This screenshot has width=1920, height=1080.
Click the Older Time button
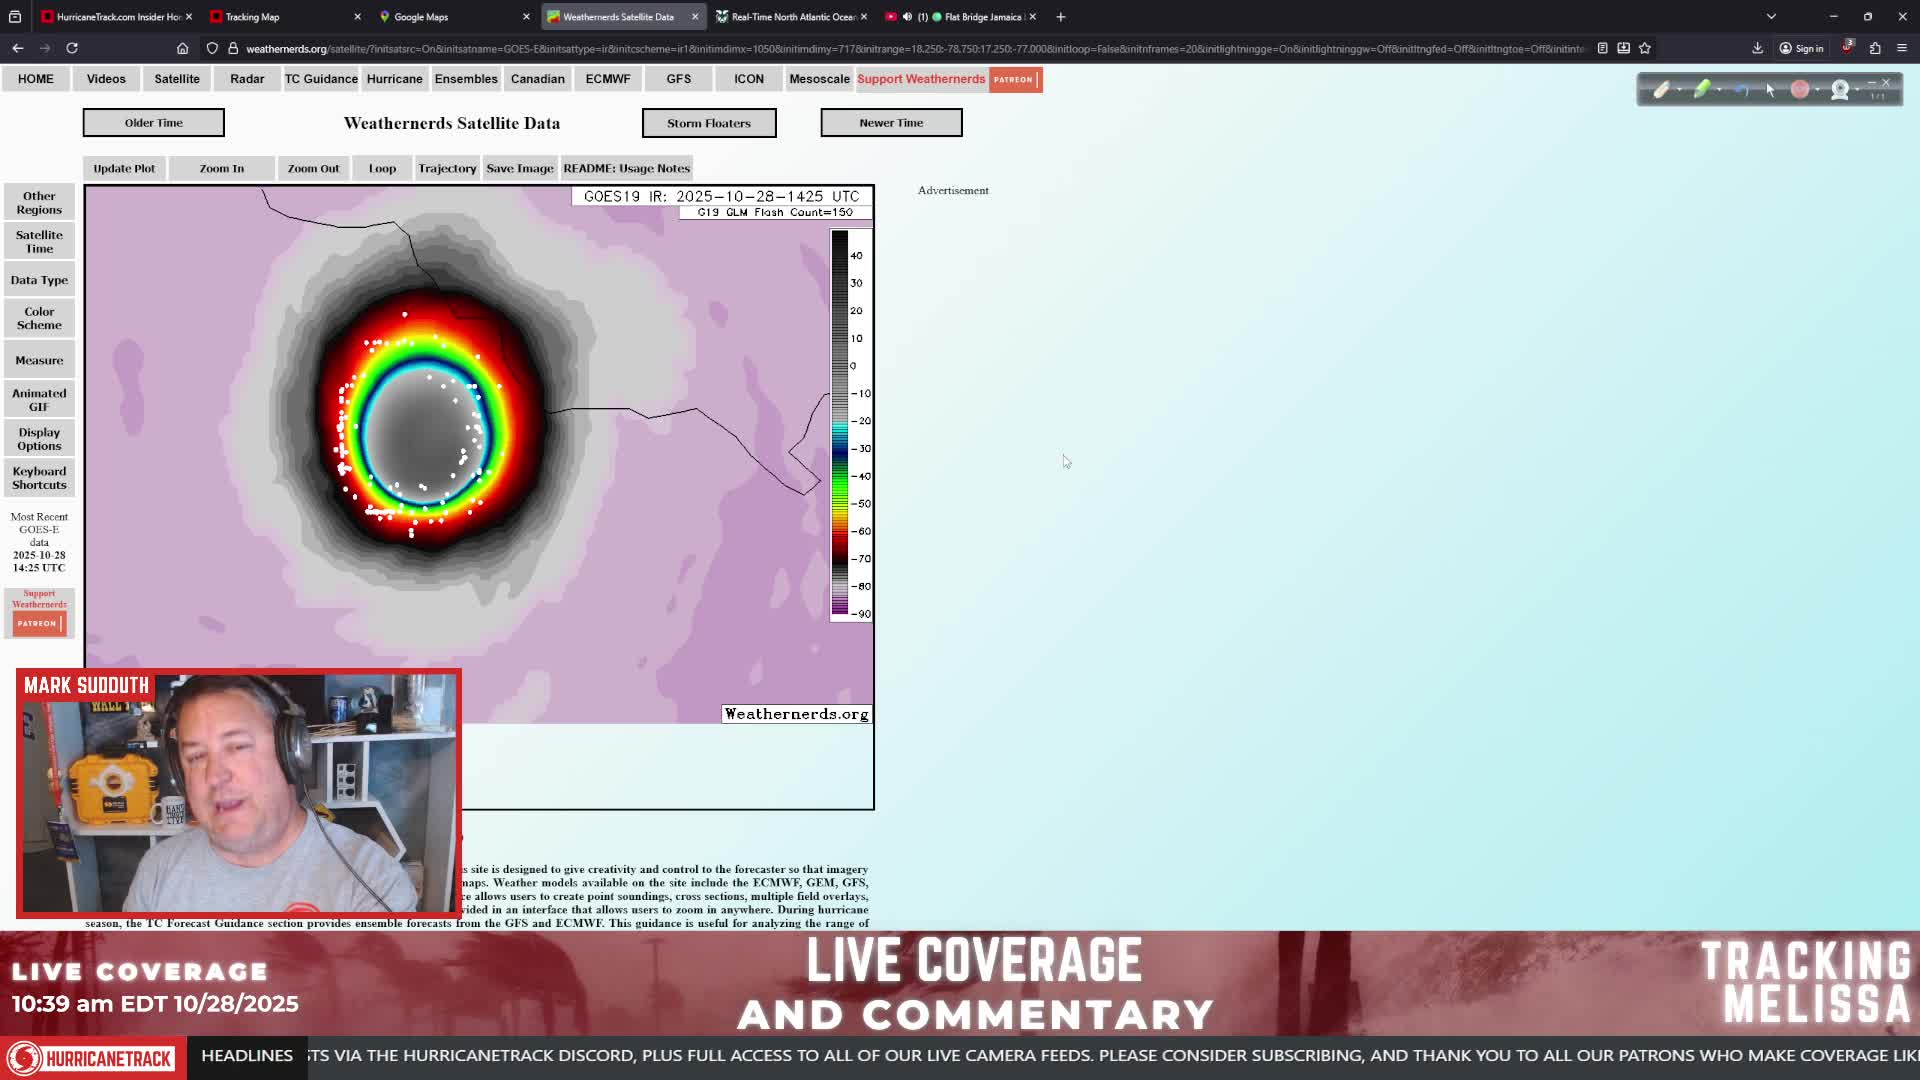(x=153, y=123)
